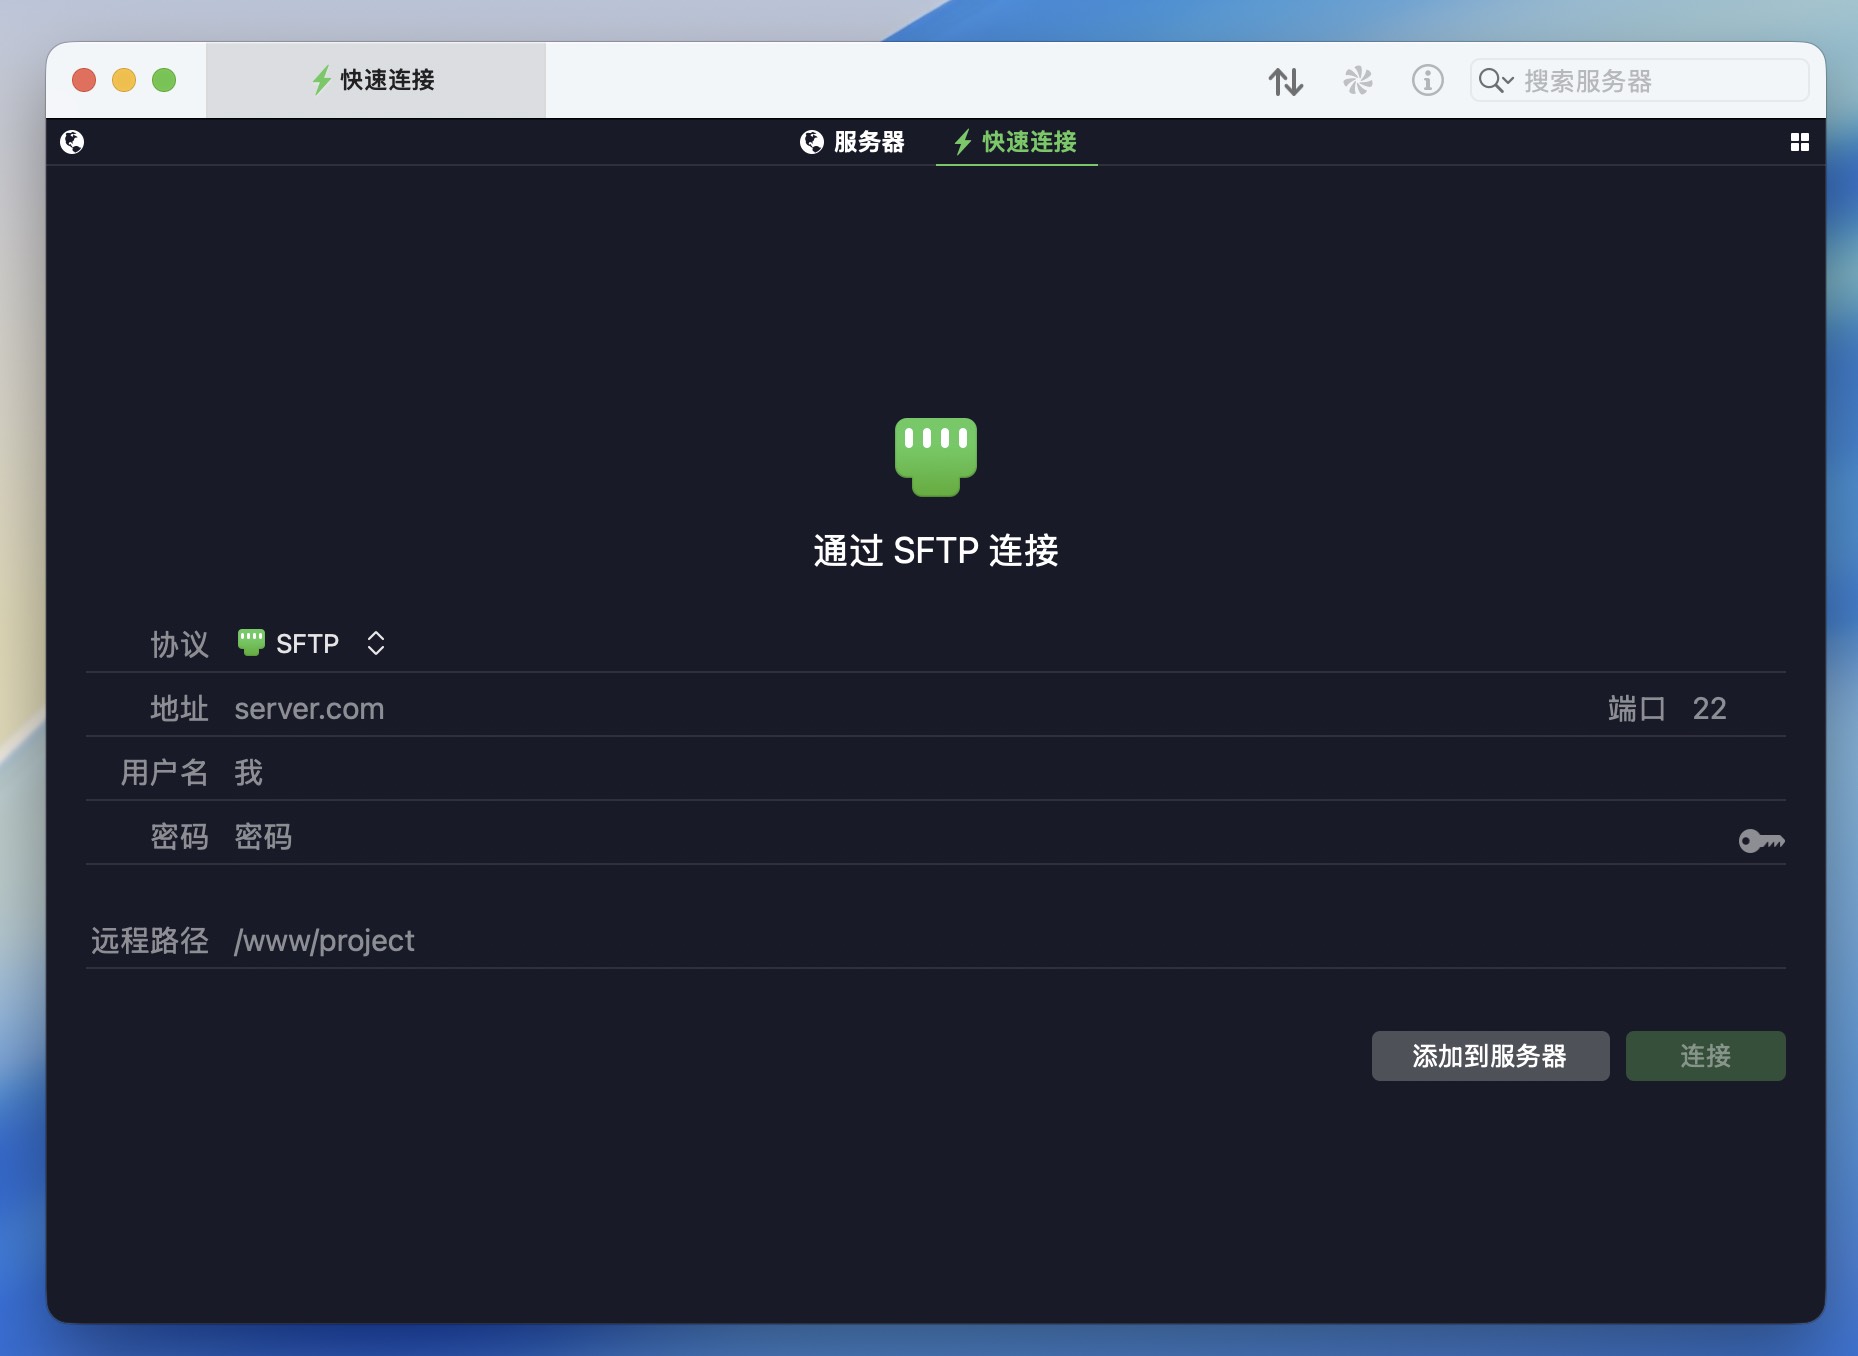This screenshot has height=1356, width=1858.
Task: Select the 快速连接 tab in dark bar
Action: (1016, 142)
